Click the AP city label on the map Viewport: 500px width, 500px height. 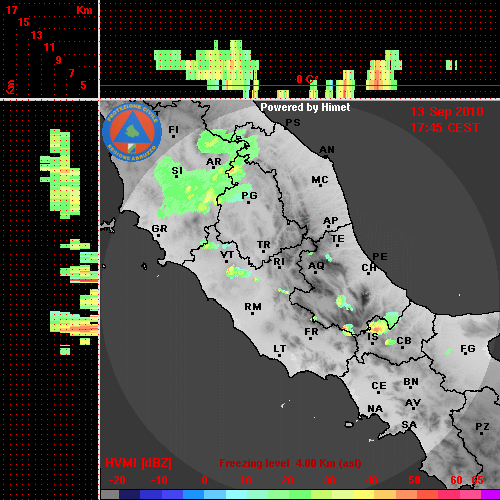pyautogui.click(x=330, y=221)
